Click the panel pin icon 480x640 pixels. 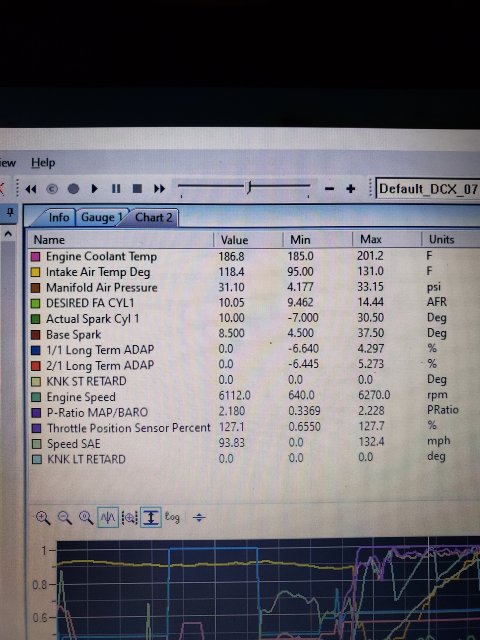tap(9, 212)
